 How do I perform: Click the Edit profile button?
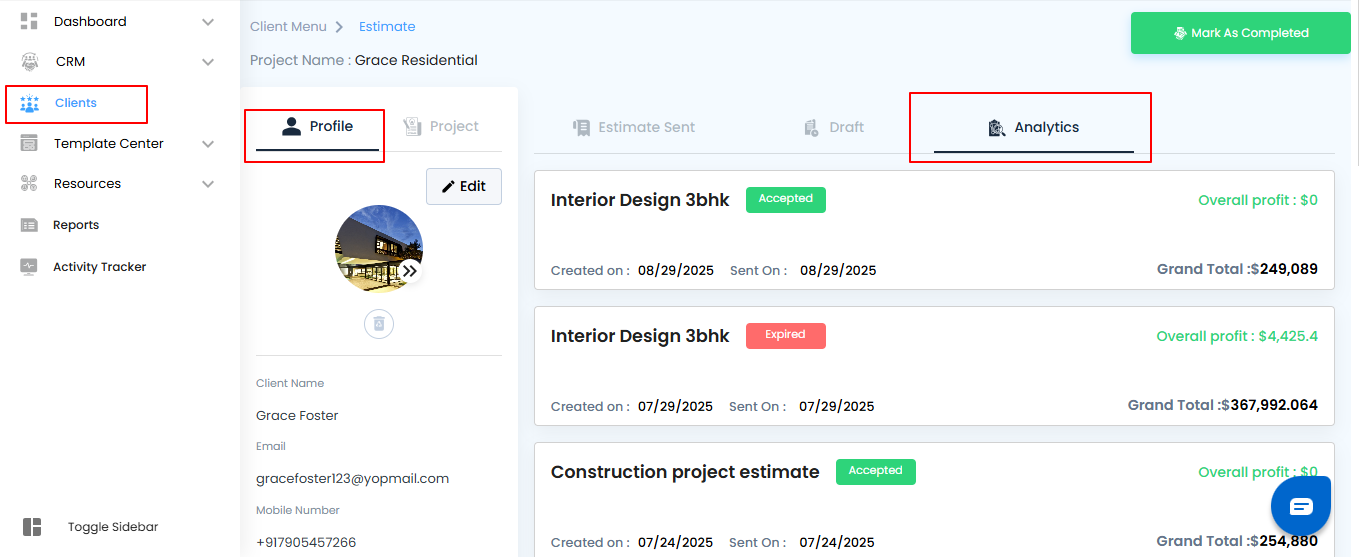pos(464,186)
